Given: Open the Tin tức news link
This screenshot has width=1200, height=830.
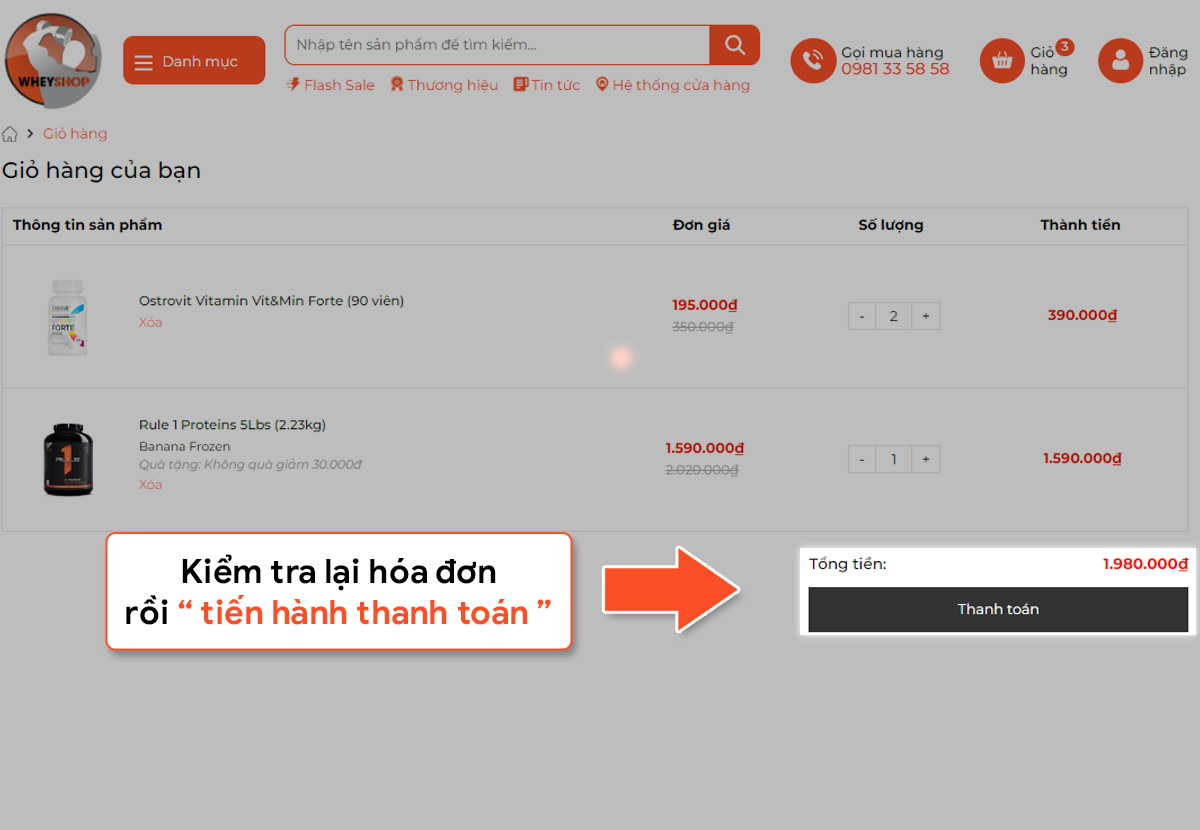Looking at the screenshot, I should 547,85.
